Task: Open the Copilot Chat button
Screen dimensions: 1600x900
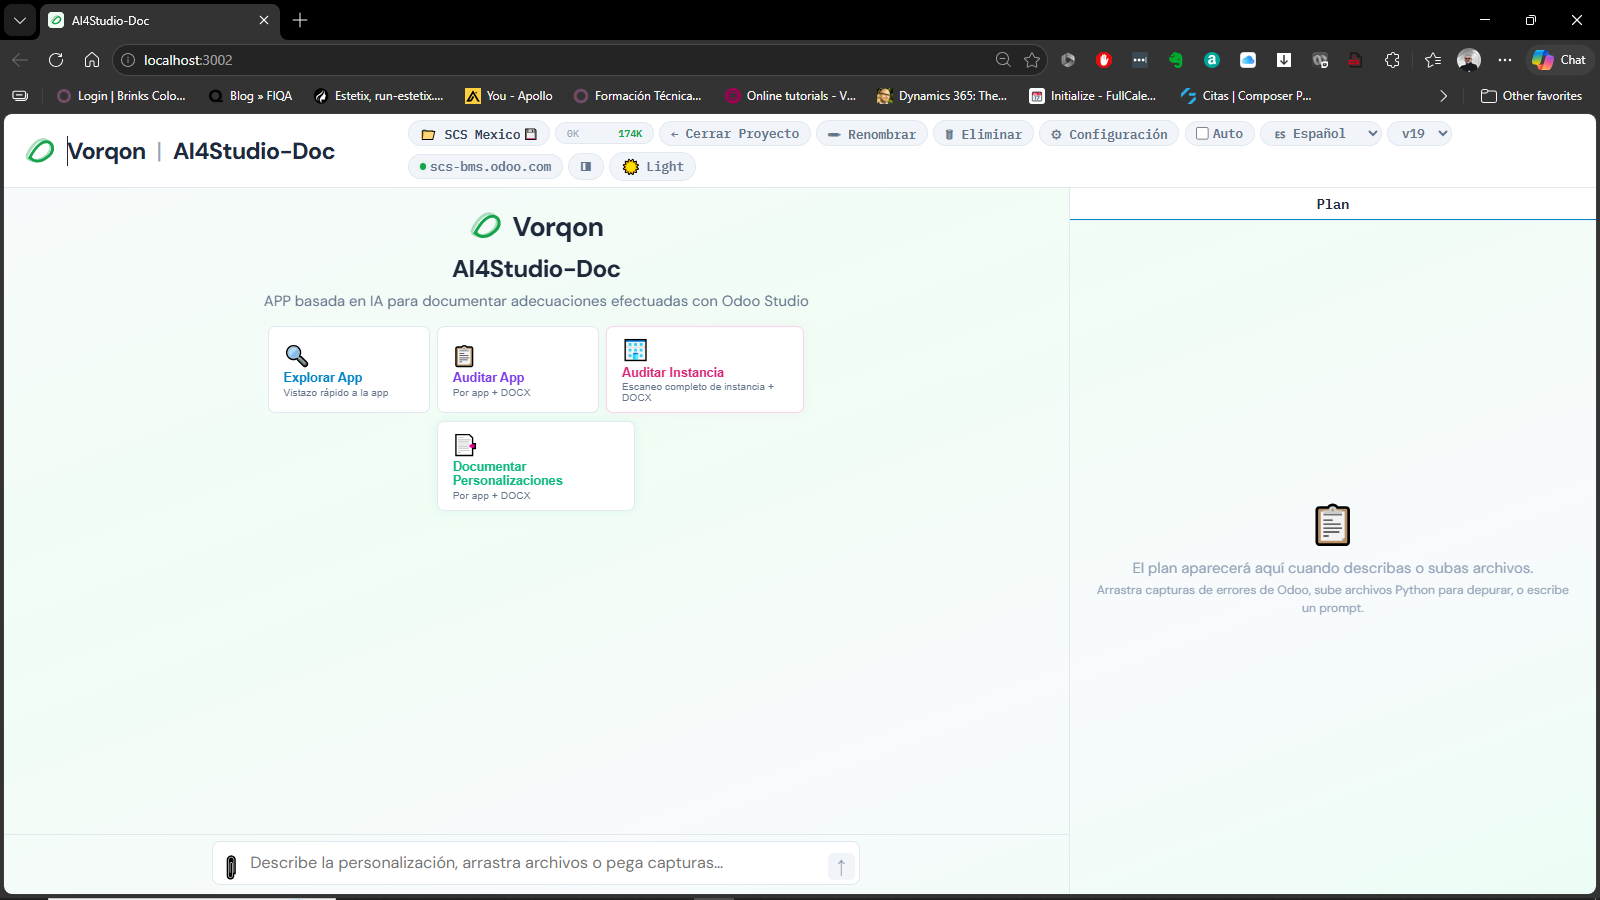Action: coord(1559,60)
